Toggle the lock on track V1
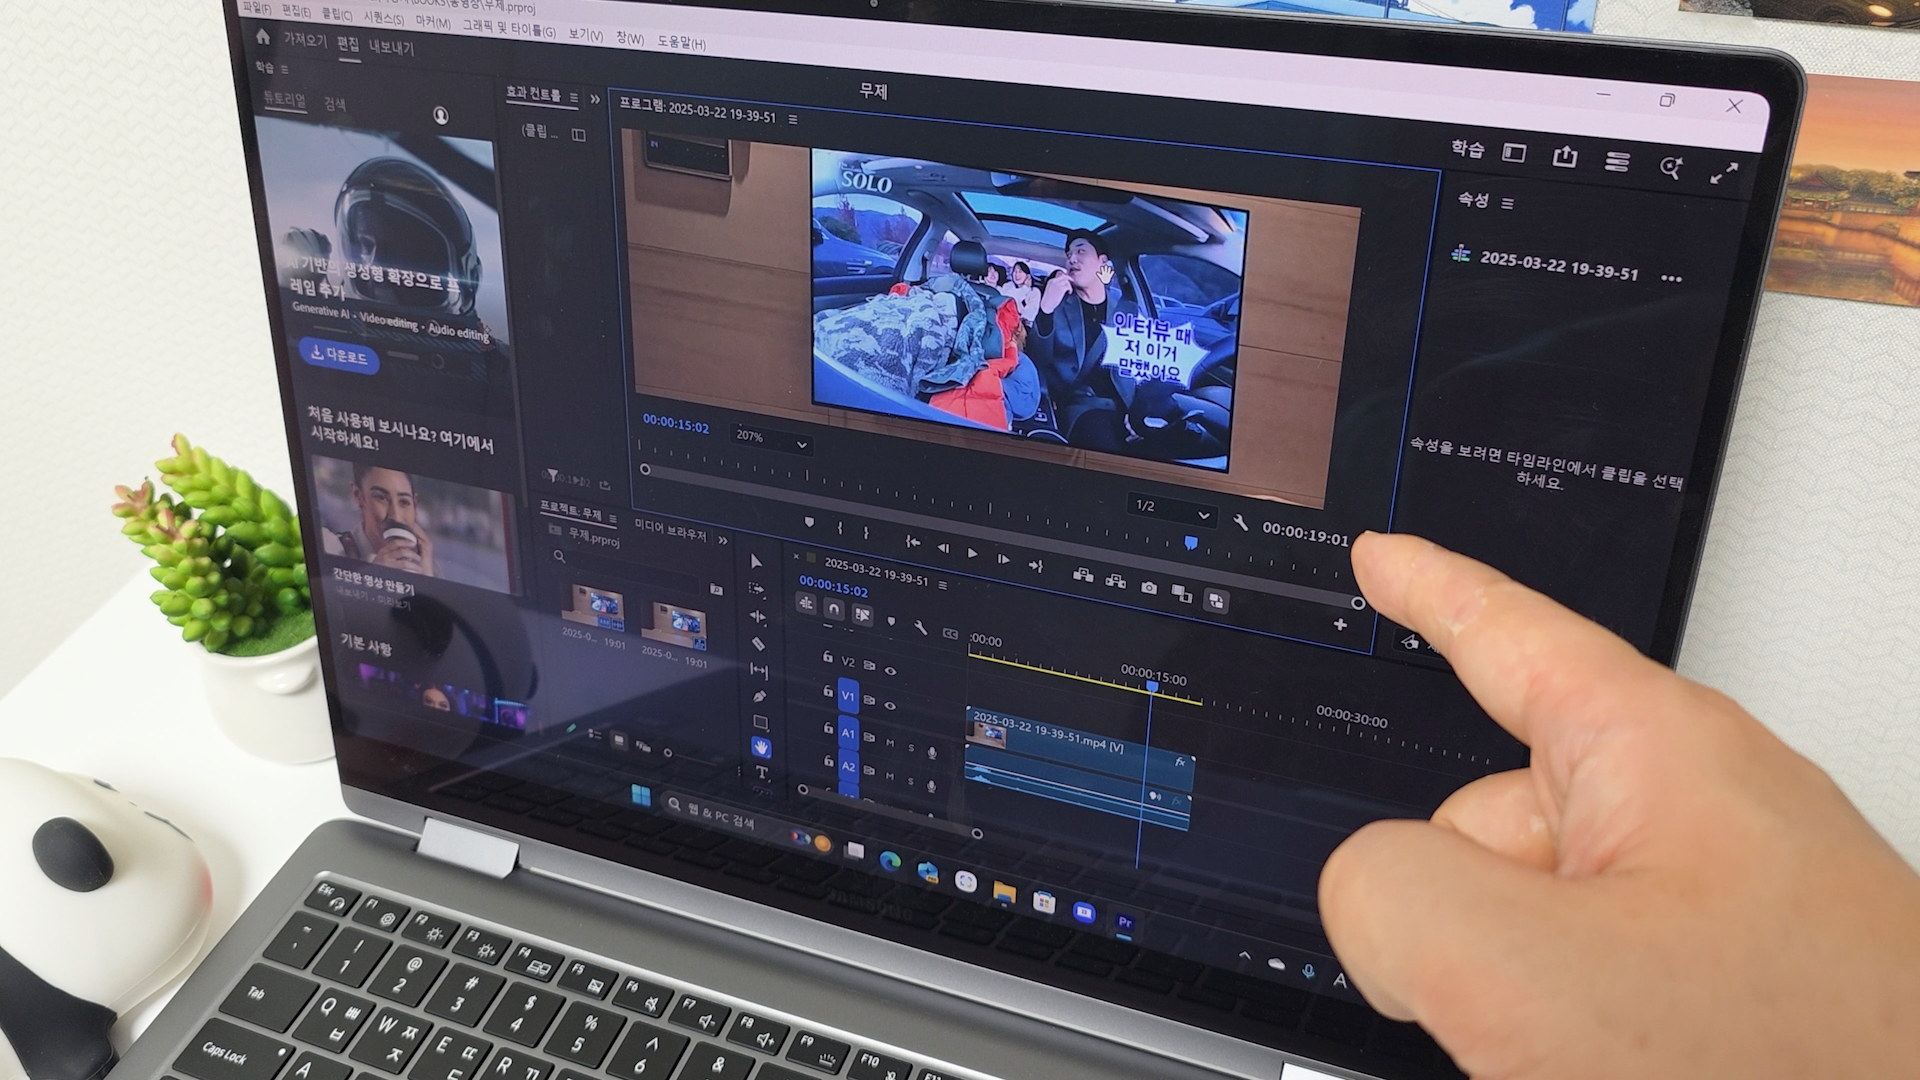The height and width of the screenshot is (1080, 1920). 828,691
